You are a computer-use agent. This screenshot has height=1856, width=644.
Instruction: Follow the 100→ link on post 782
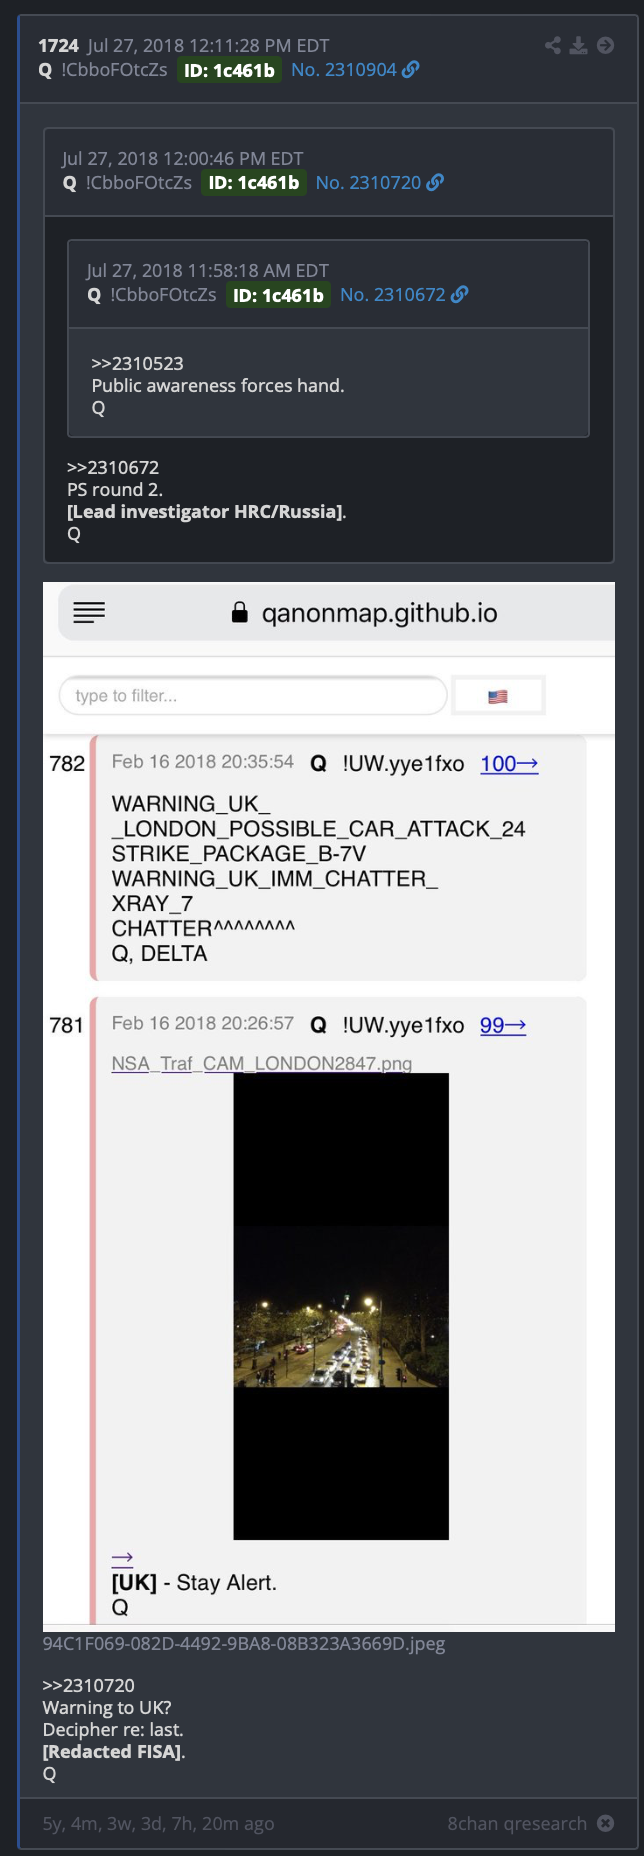pos(509,764)
